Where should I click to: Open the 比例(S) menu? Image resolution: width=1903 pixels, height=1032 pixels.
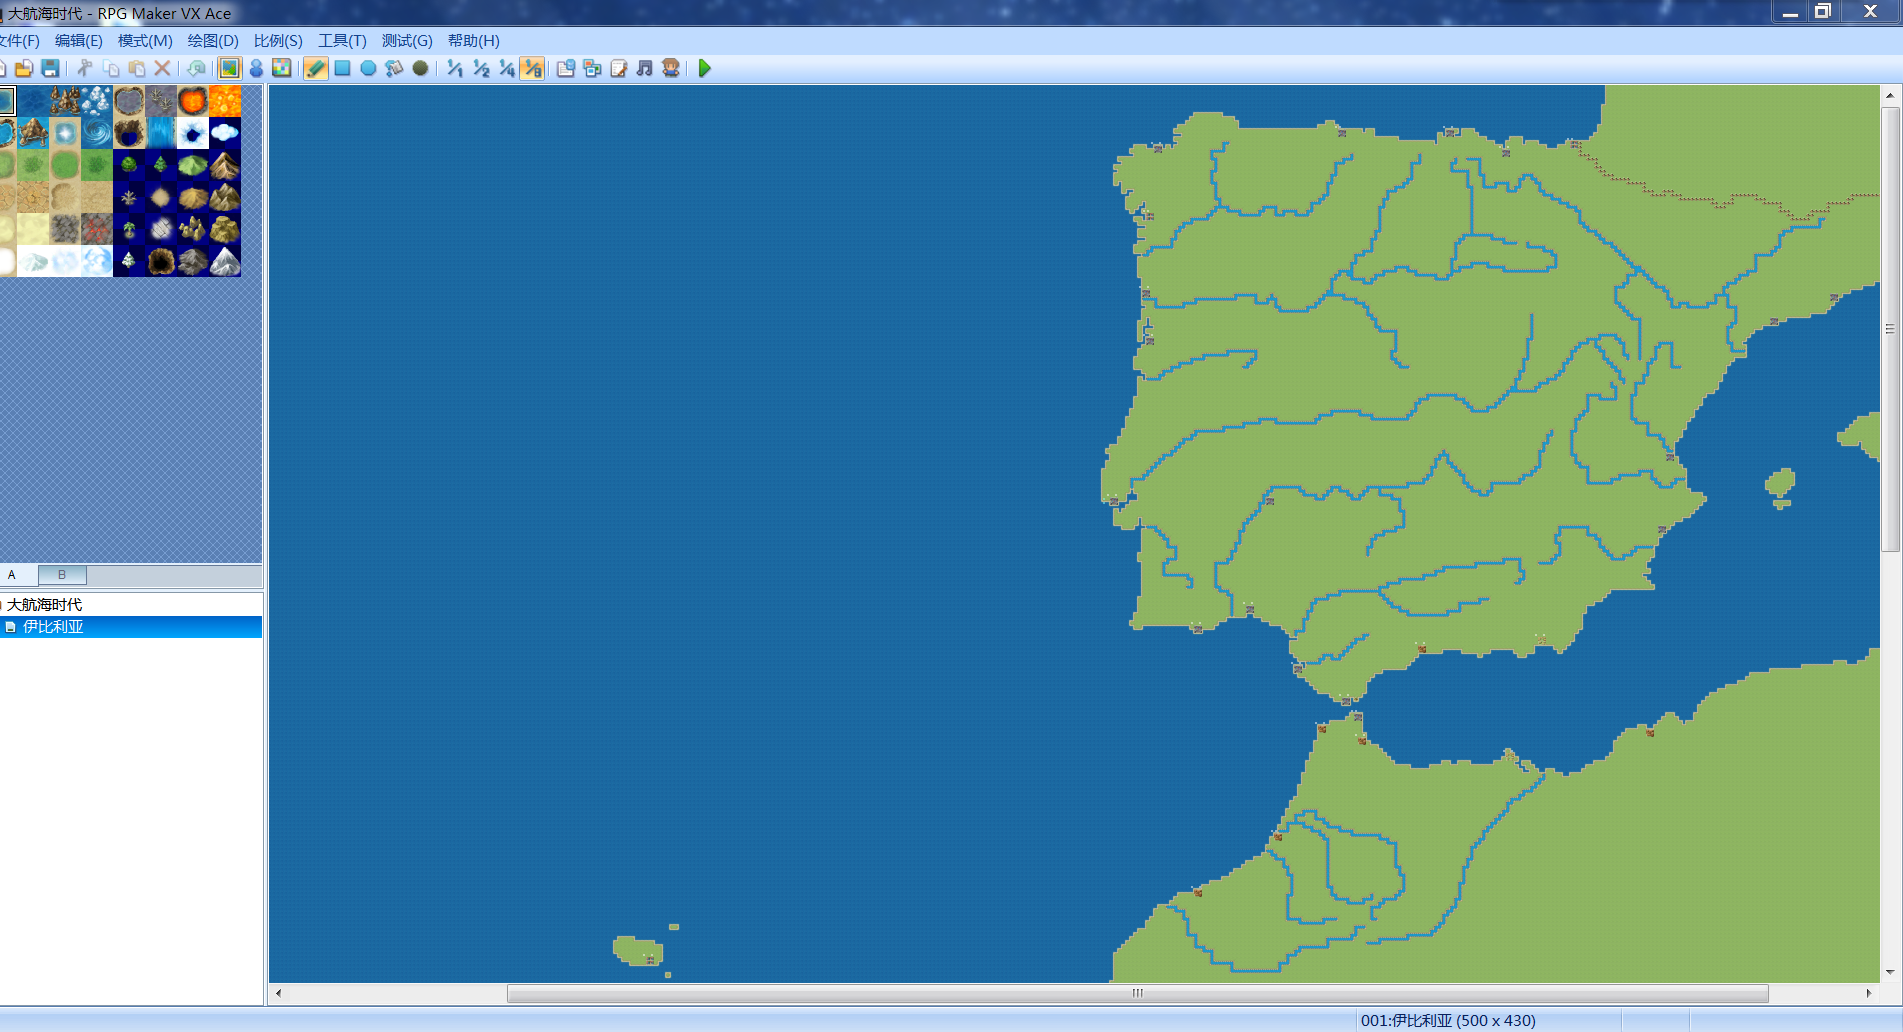click(278, 41)
